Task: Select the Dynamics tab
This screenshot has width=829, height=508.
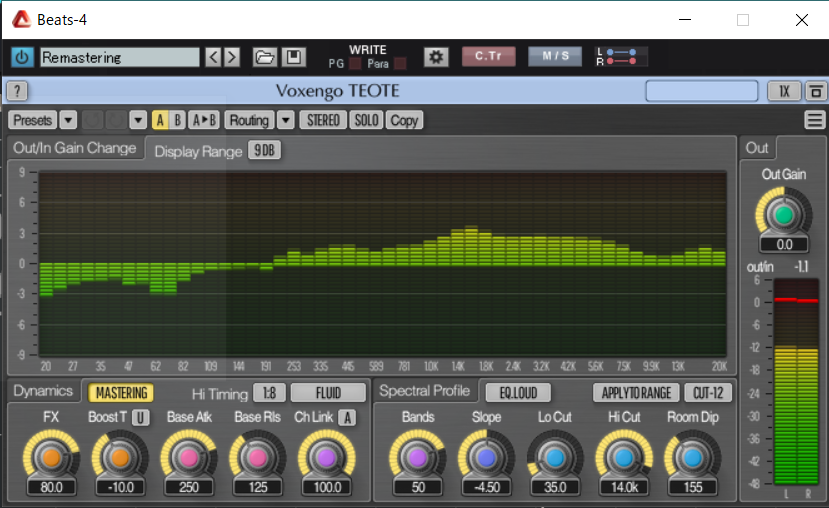Action: [43, 391]
